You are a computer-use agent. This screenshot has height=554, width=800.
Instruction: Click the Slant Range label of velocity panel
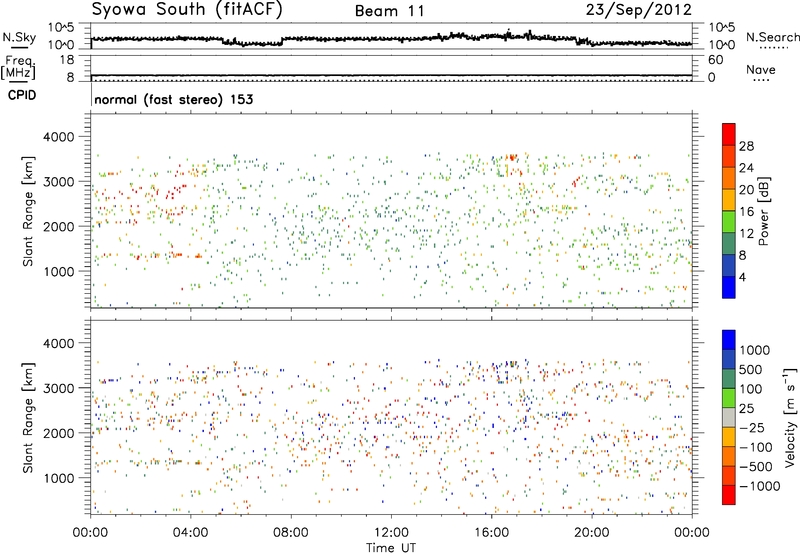tap(29, 417)
